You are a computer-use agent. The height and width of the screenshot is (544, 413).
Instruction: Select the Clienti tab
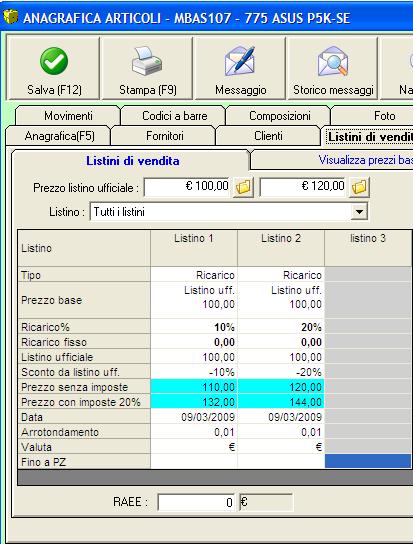pyautogui.click(x=268, y=136)
